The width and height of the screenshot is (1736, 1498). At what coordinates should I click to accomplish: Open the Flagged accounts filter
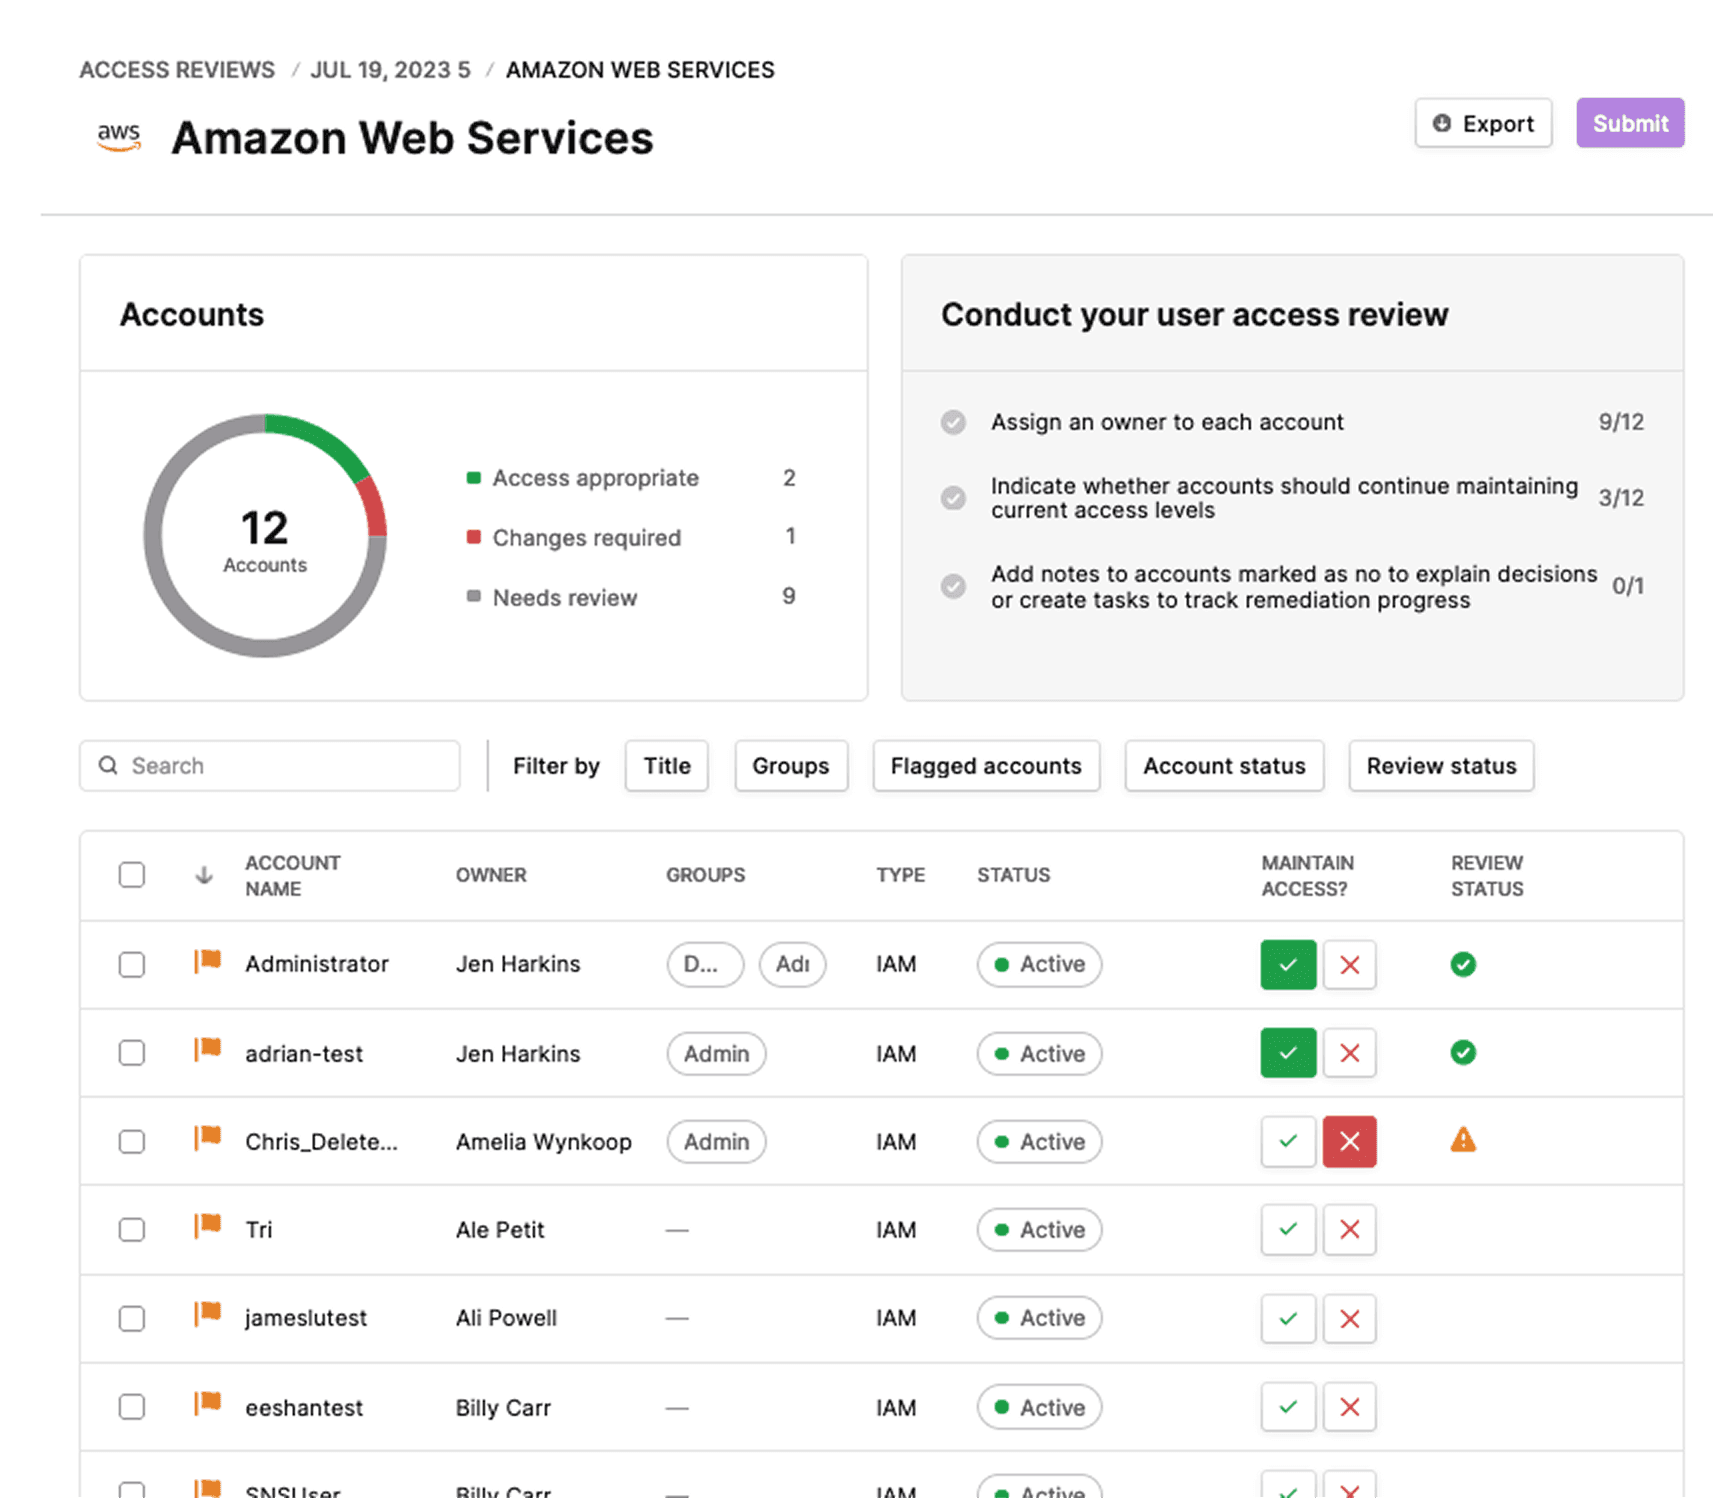pos(986,766)
